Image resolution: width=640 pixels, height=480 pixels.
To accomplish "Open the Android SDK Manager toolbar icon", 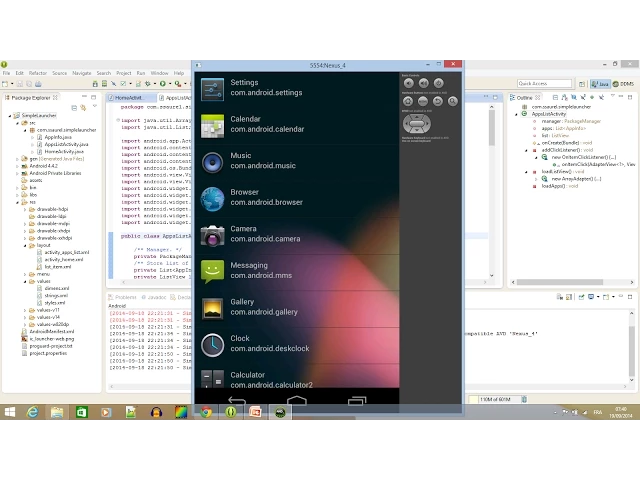I will click(x=95, y=84).
